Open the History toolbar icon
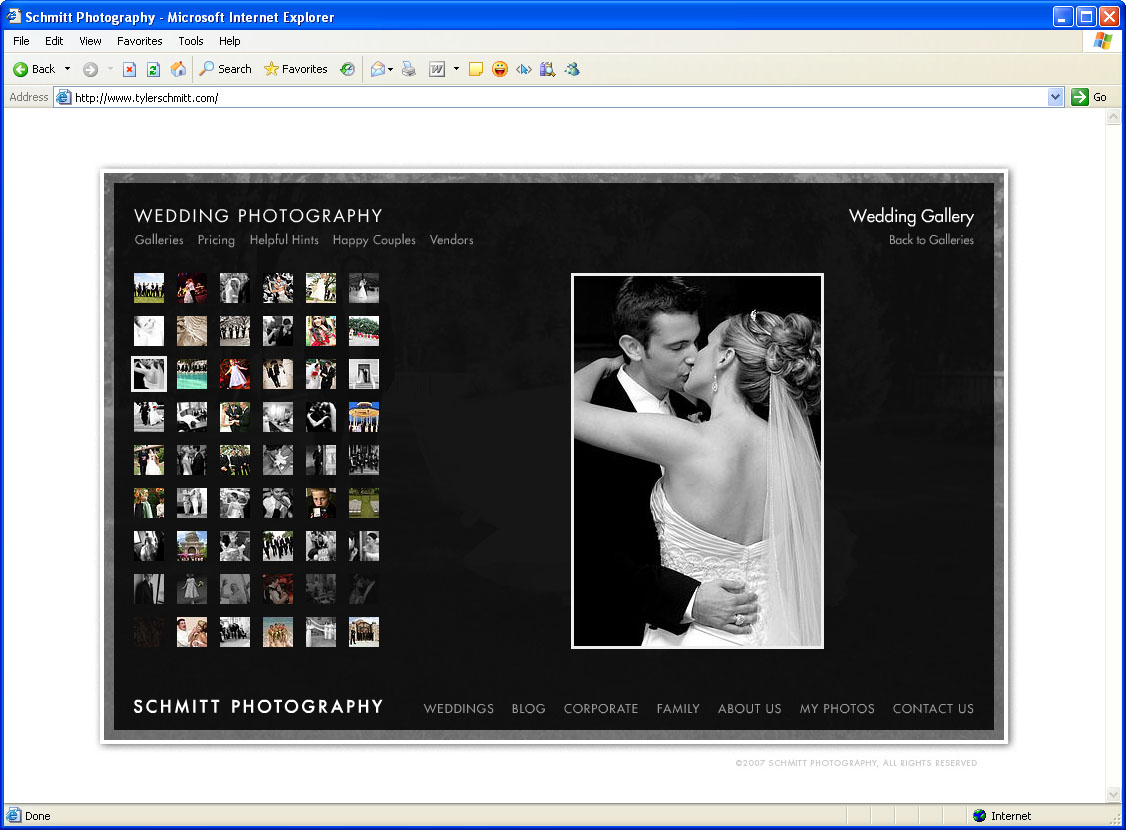The image size is (1126, 830). tap(347, 69)
